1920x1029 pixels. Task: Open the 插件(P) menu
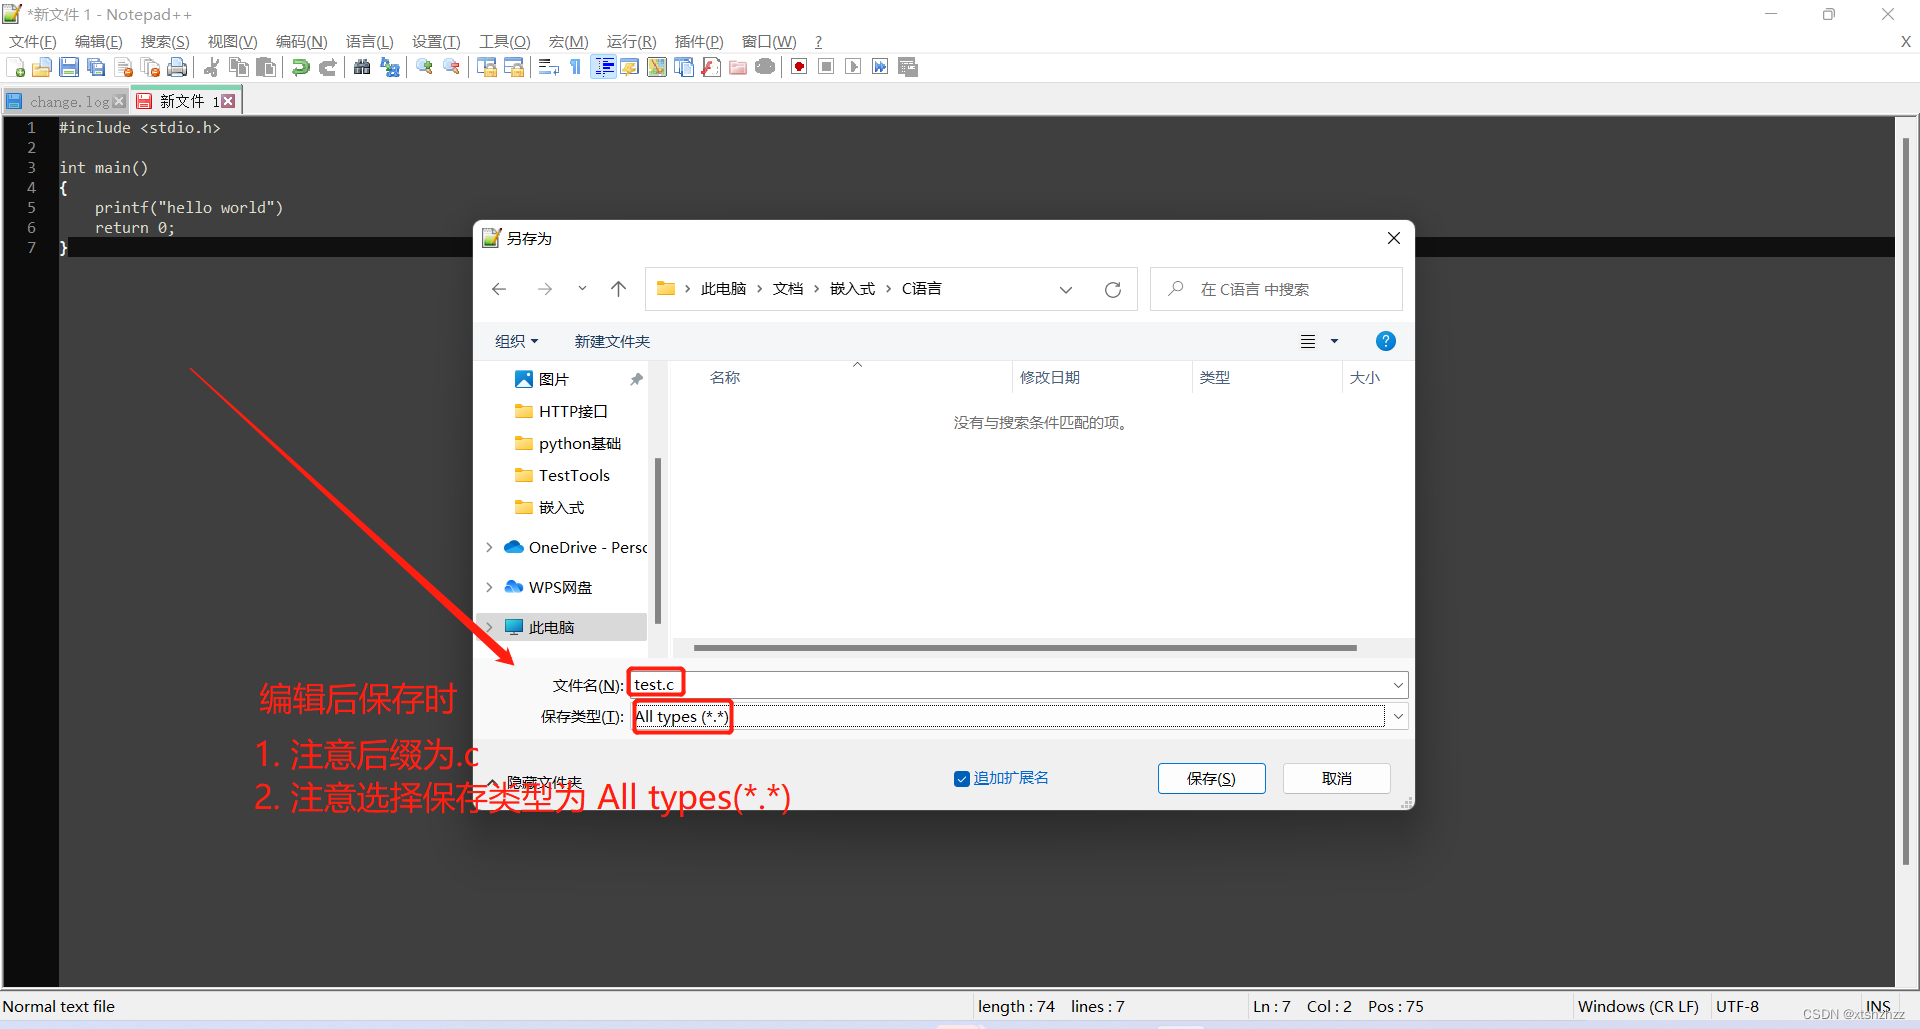coord(699,41)
